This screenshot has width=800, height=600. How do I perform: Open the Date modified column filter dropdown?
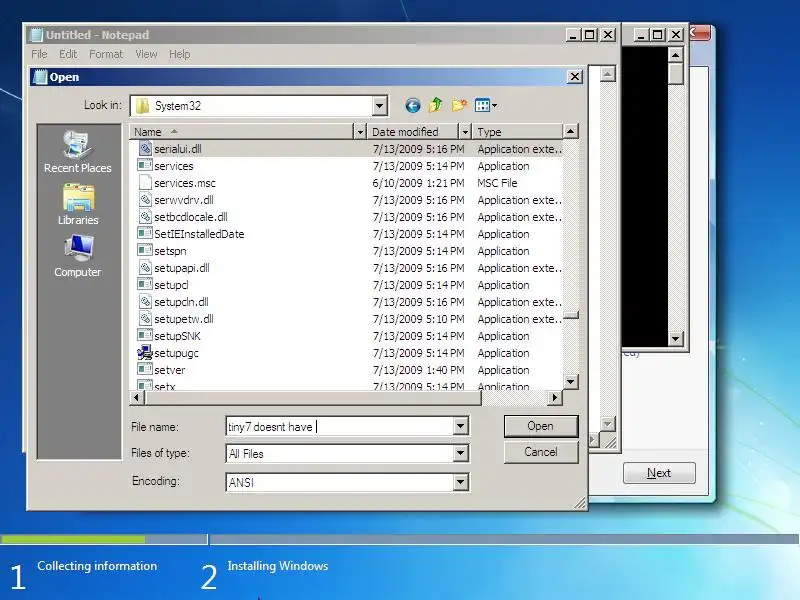(x=464, y=132)
